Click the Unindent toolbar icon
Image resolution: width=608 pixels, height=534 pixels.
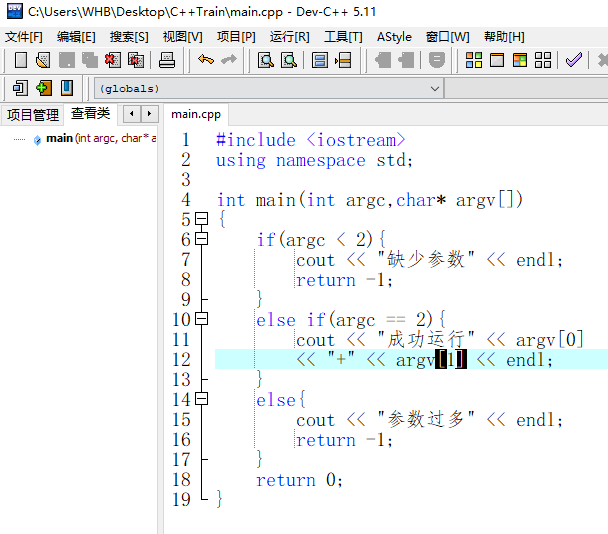pyautogui.click(x=406, y=60)
